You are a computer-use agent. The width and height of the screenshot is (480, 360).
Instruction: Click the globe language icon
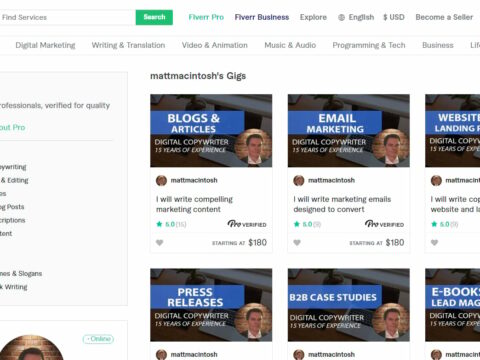[x=341, y=17]
